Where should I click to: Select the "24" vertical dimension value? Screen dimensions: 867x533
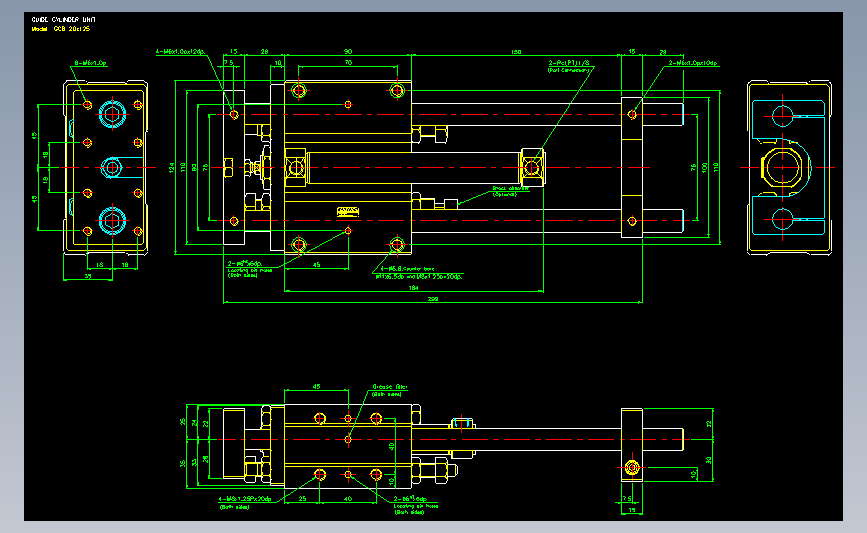194,422
